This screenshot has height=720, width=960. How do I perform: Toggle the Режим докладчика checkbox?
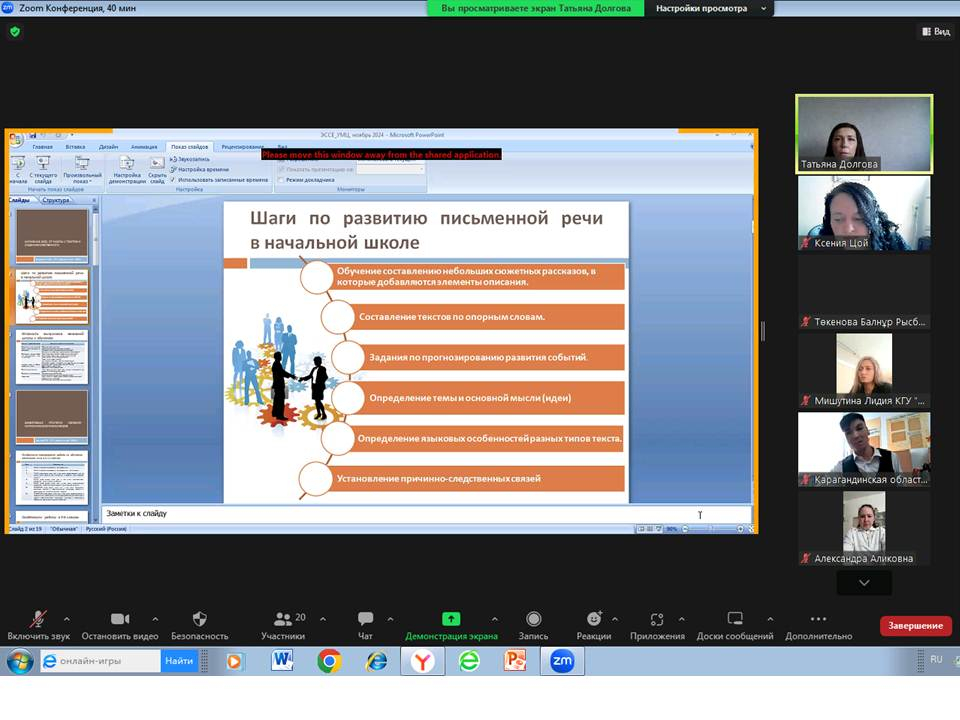(282, 180)
